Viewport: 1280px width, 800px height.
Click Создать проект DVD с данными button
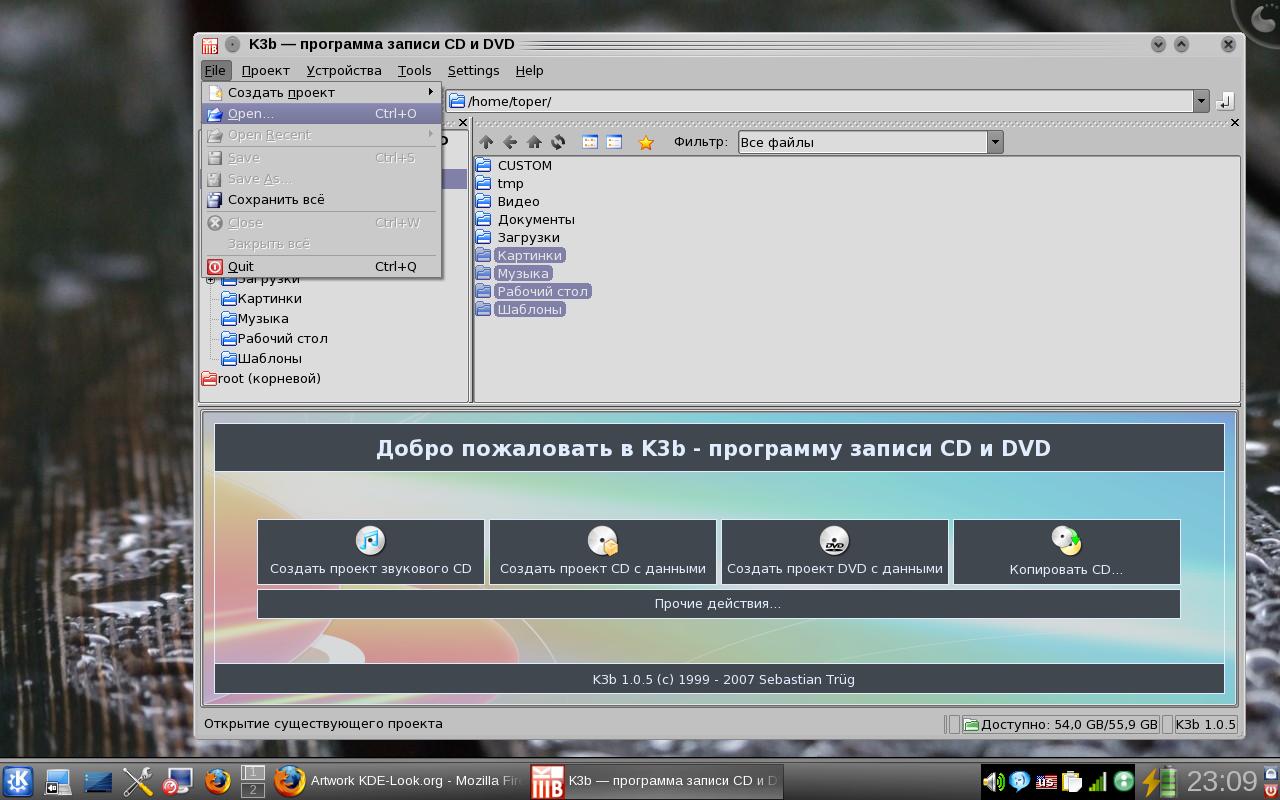click(835, 552)
